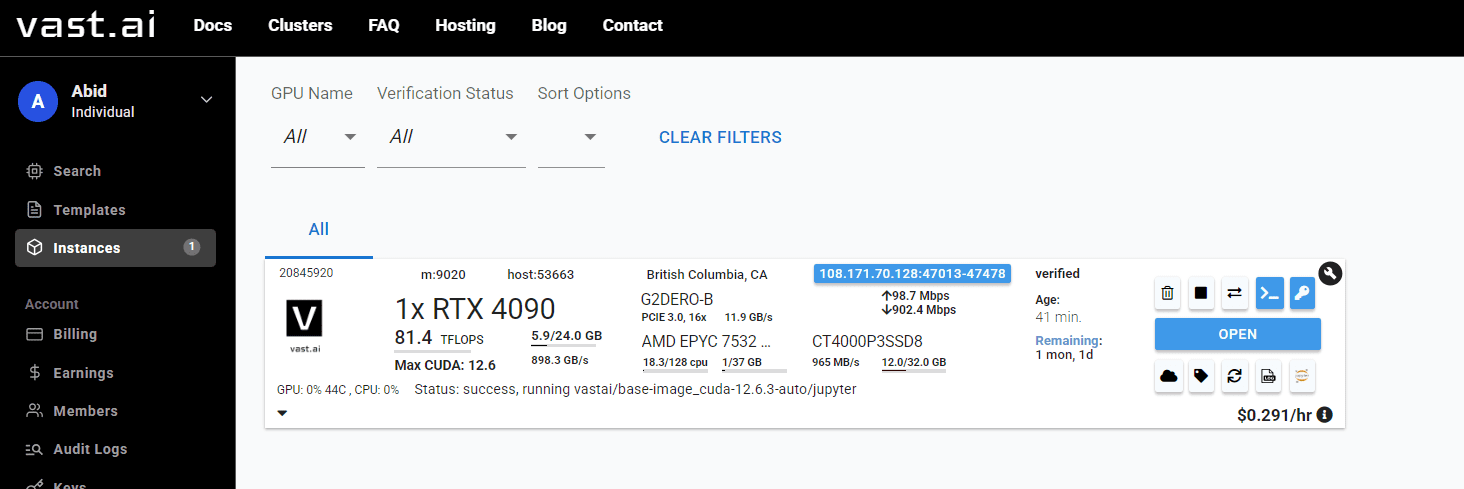Click the 1x RTX 4090 title

click(x=475, y=308)
